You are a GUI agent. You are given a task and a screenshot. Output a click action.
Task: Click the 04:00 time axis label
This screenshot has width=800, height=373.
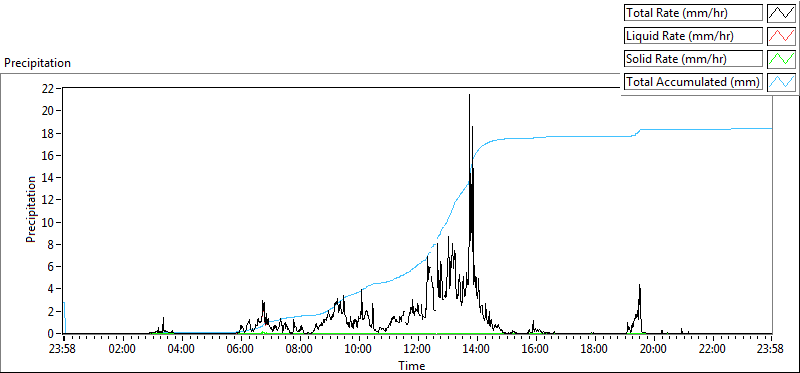click(181, 350)
